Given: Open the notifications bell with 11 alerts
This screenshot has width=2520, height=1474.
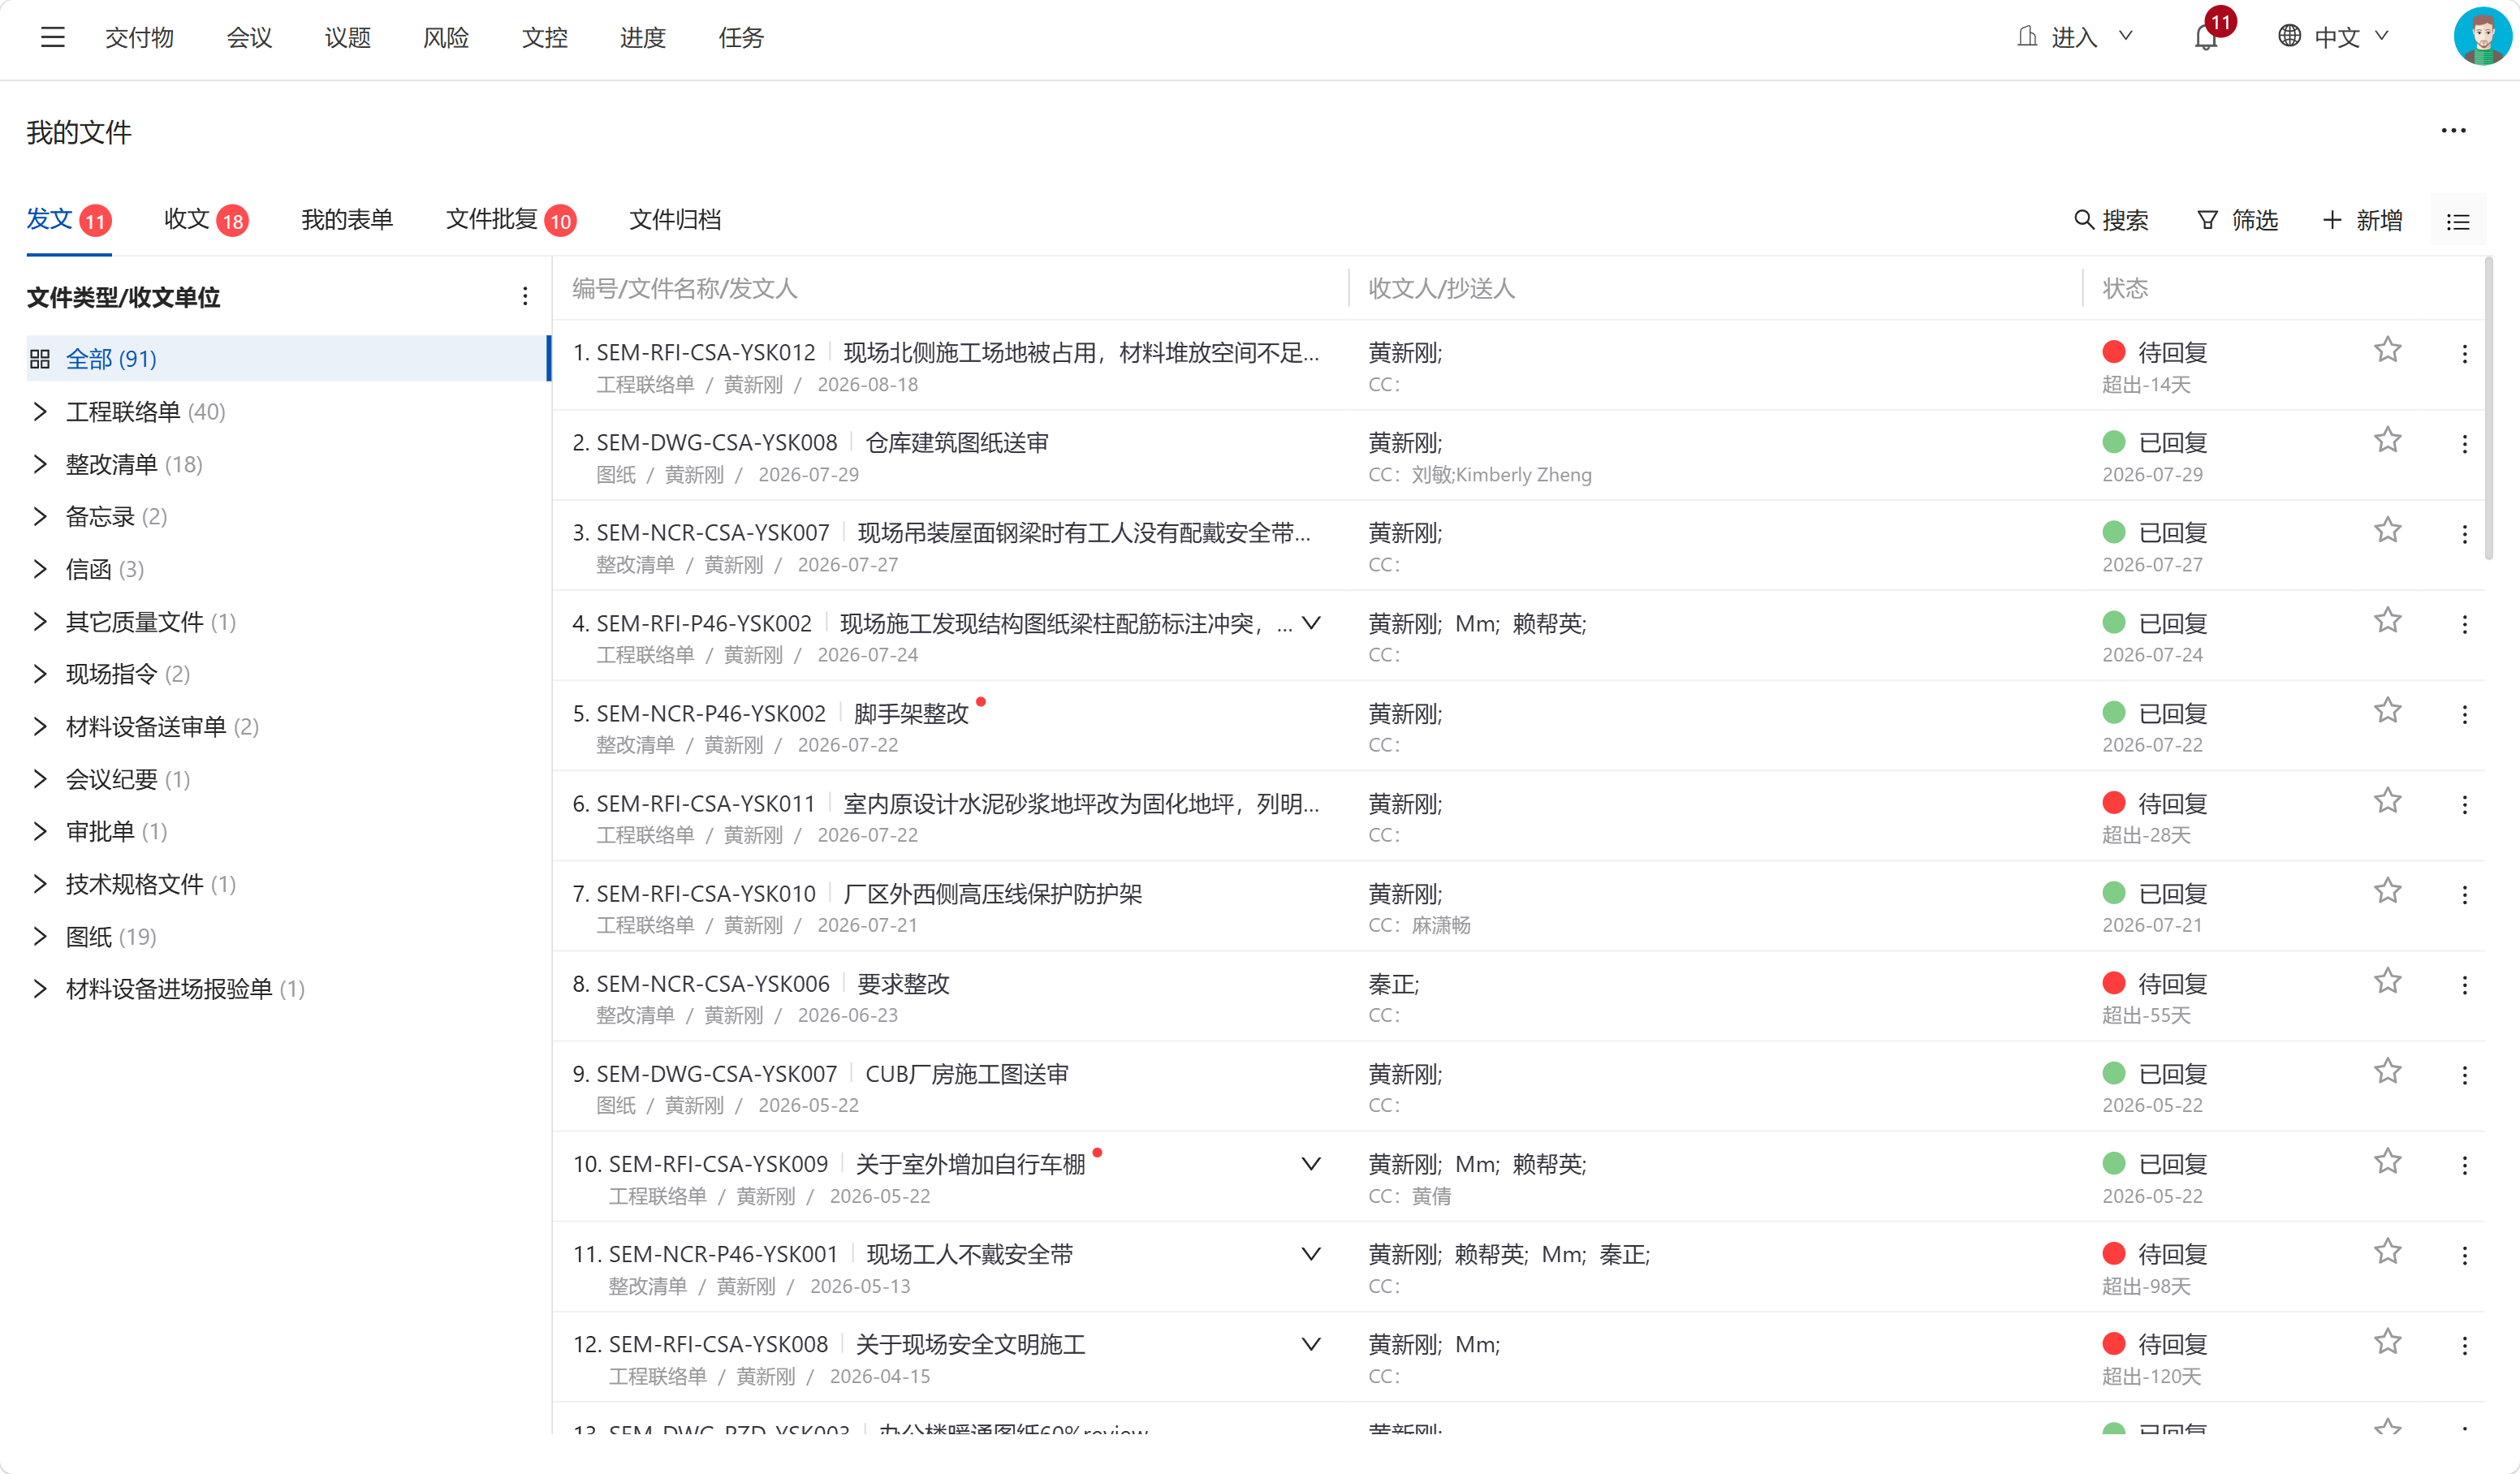Looking at the screenshot, I should click(2206, 38).
